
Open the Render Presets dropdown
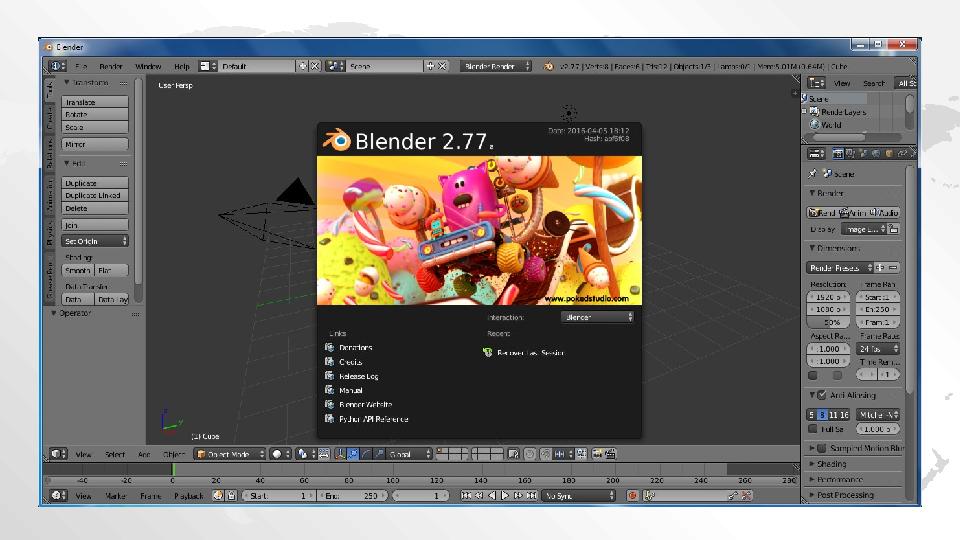pos(839,268)
